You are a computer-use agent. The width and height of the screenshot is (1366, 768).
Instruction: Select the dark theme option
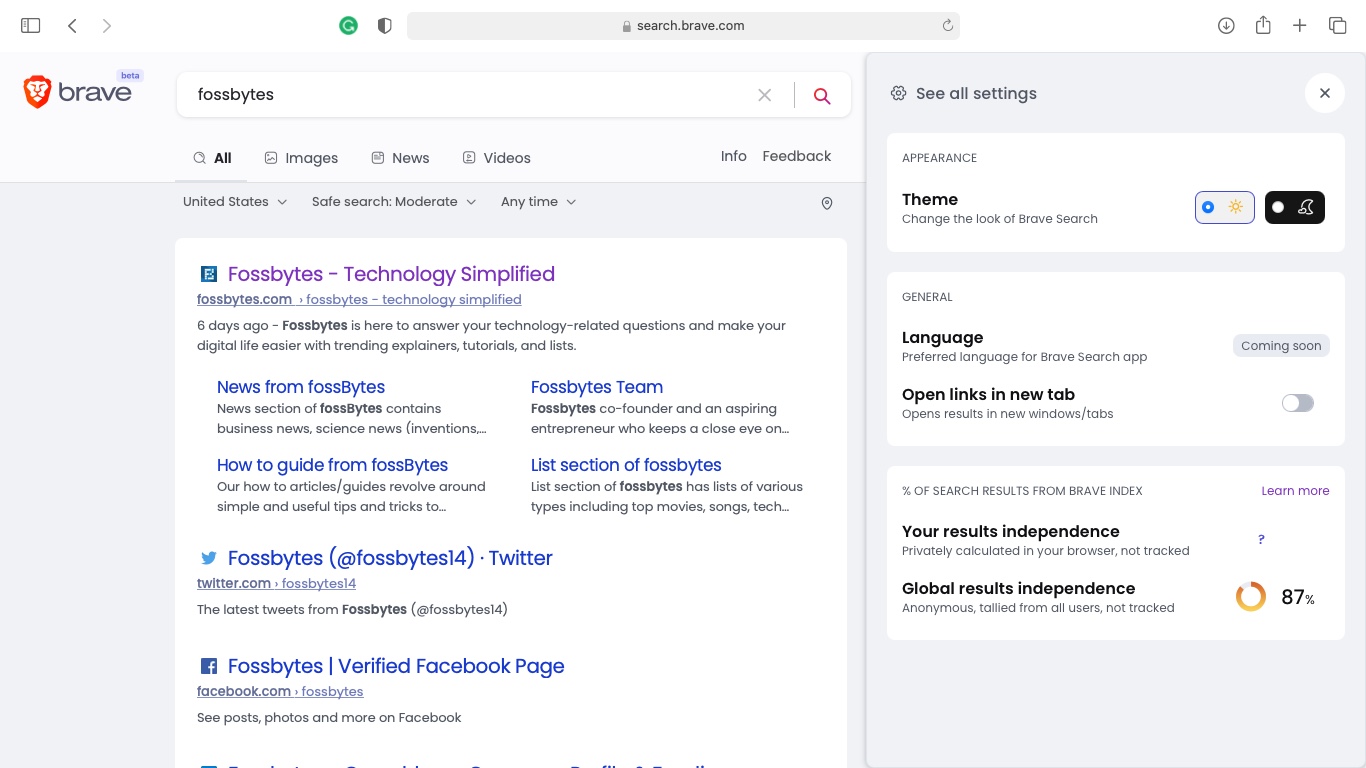click(1295, 207)
